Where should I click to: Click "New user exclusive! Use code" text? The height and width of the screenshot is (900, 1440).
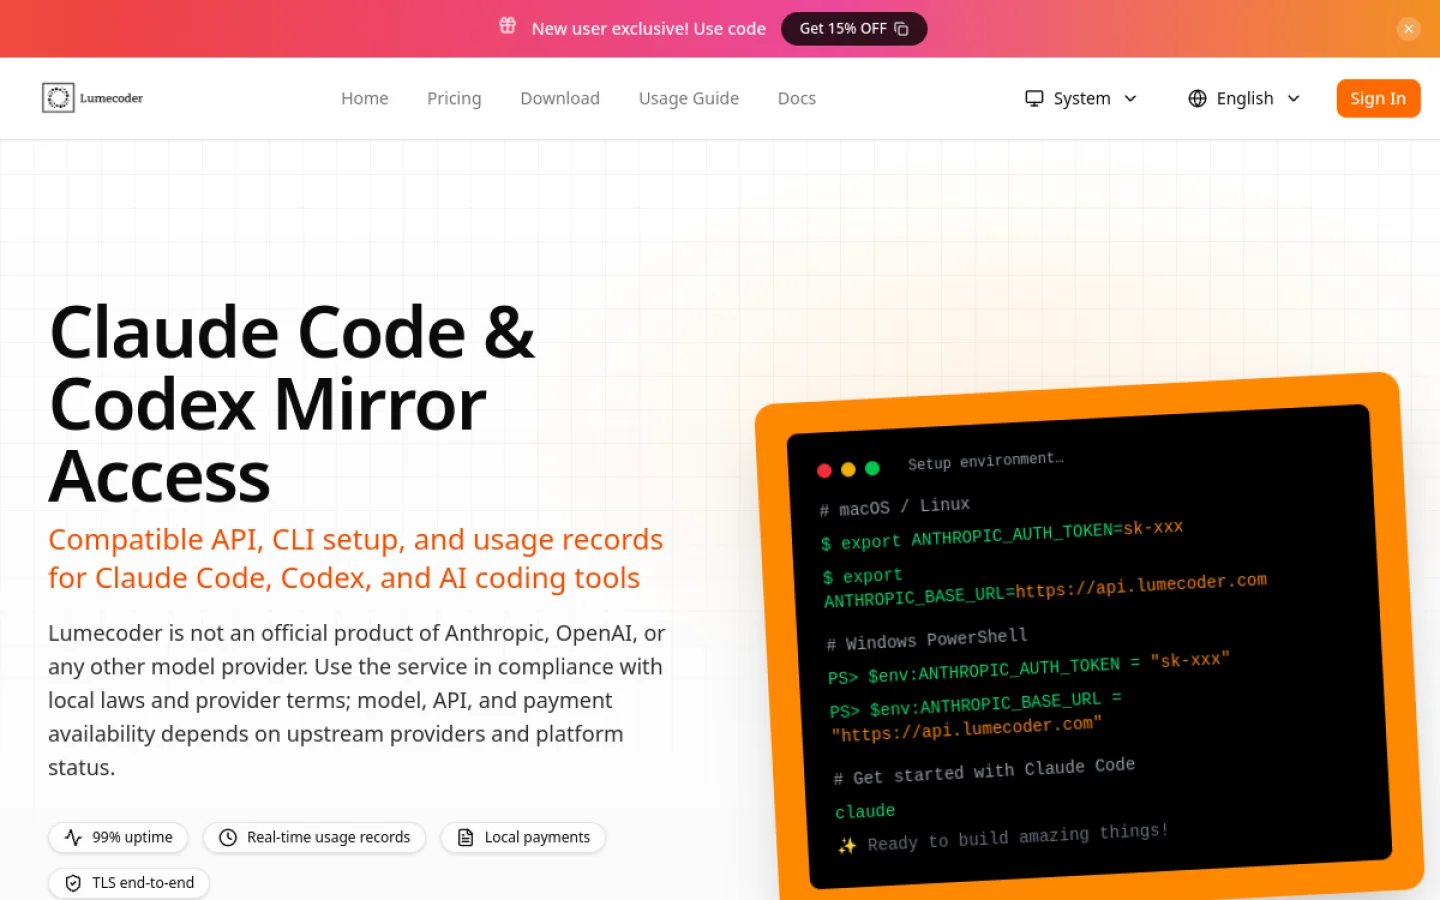649,29
